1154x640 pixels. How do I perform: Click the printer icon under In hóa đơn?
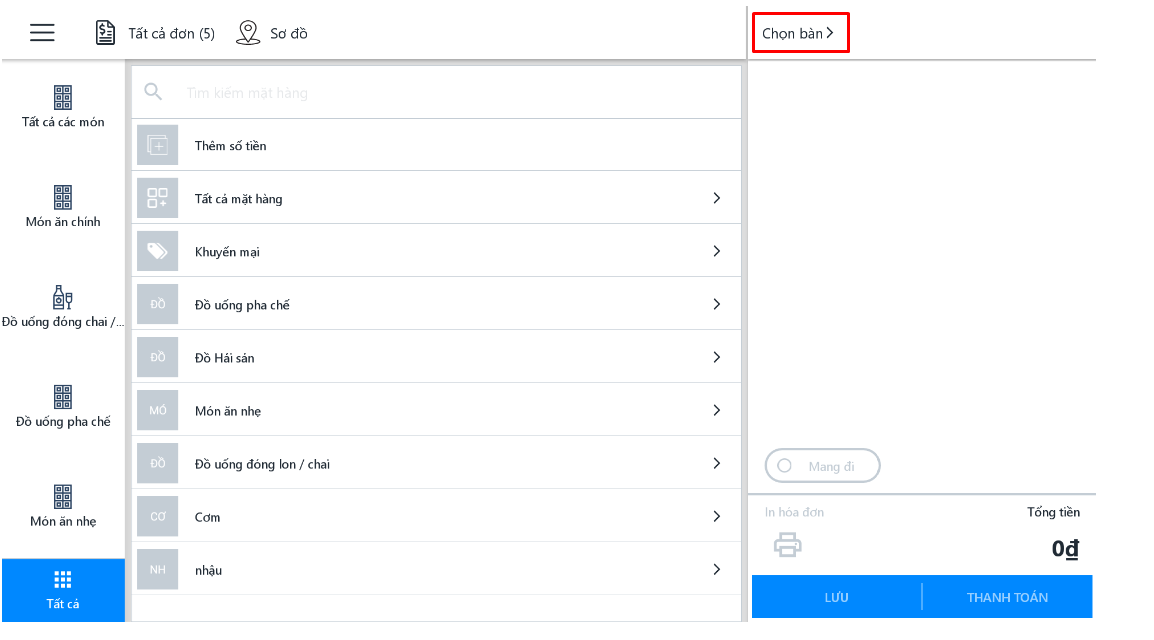(x=787, y=545)
